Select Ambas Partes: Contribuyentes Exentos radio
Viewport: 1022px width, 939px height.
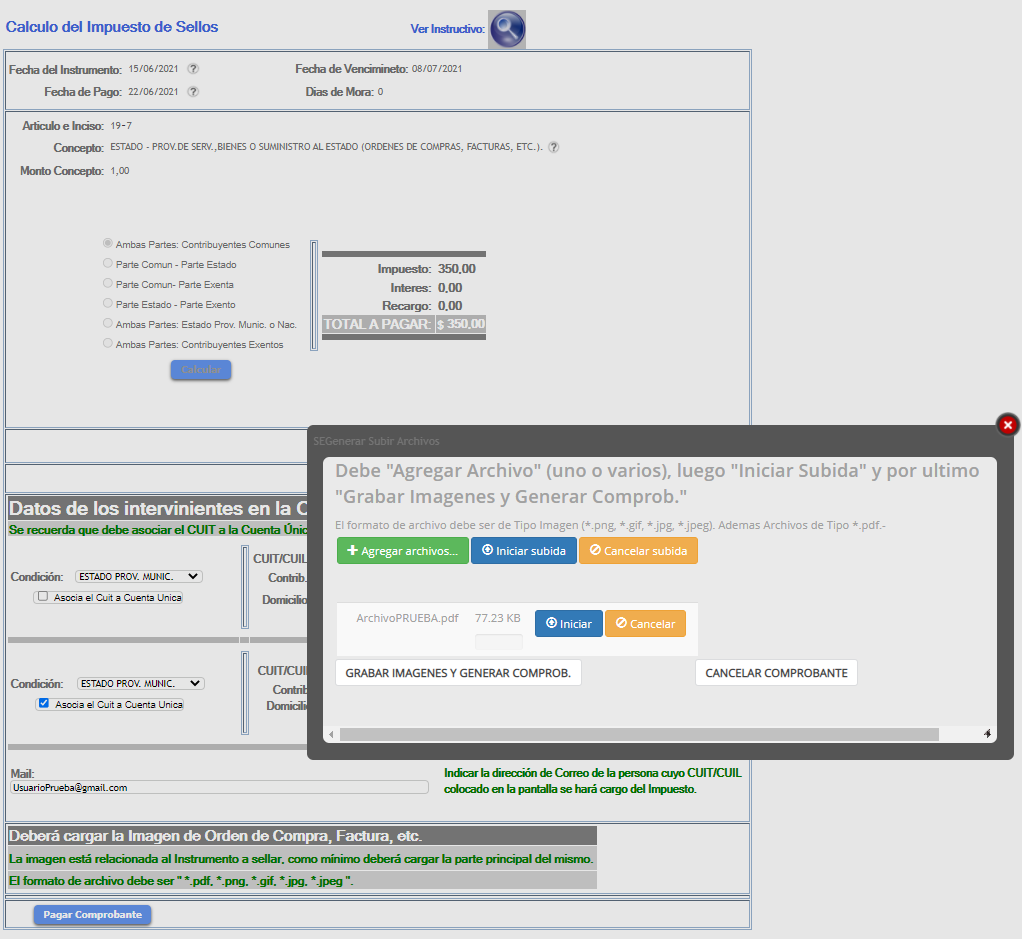tap(108, 343)
